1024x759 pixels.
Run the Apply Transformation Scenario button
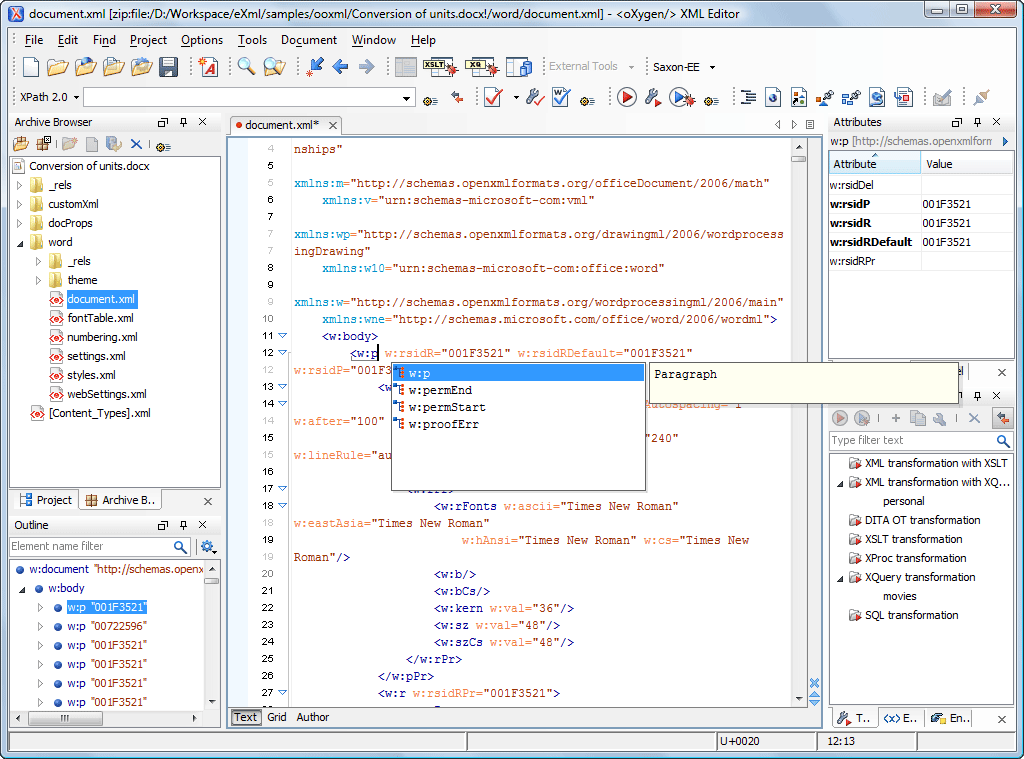pos(627,97)
